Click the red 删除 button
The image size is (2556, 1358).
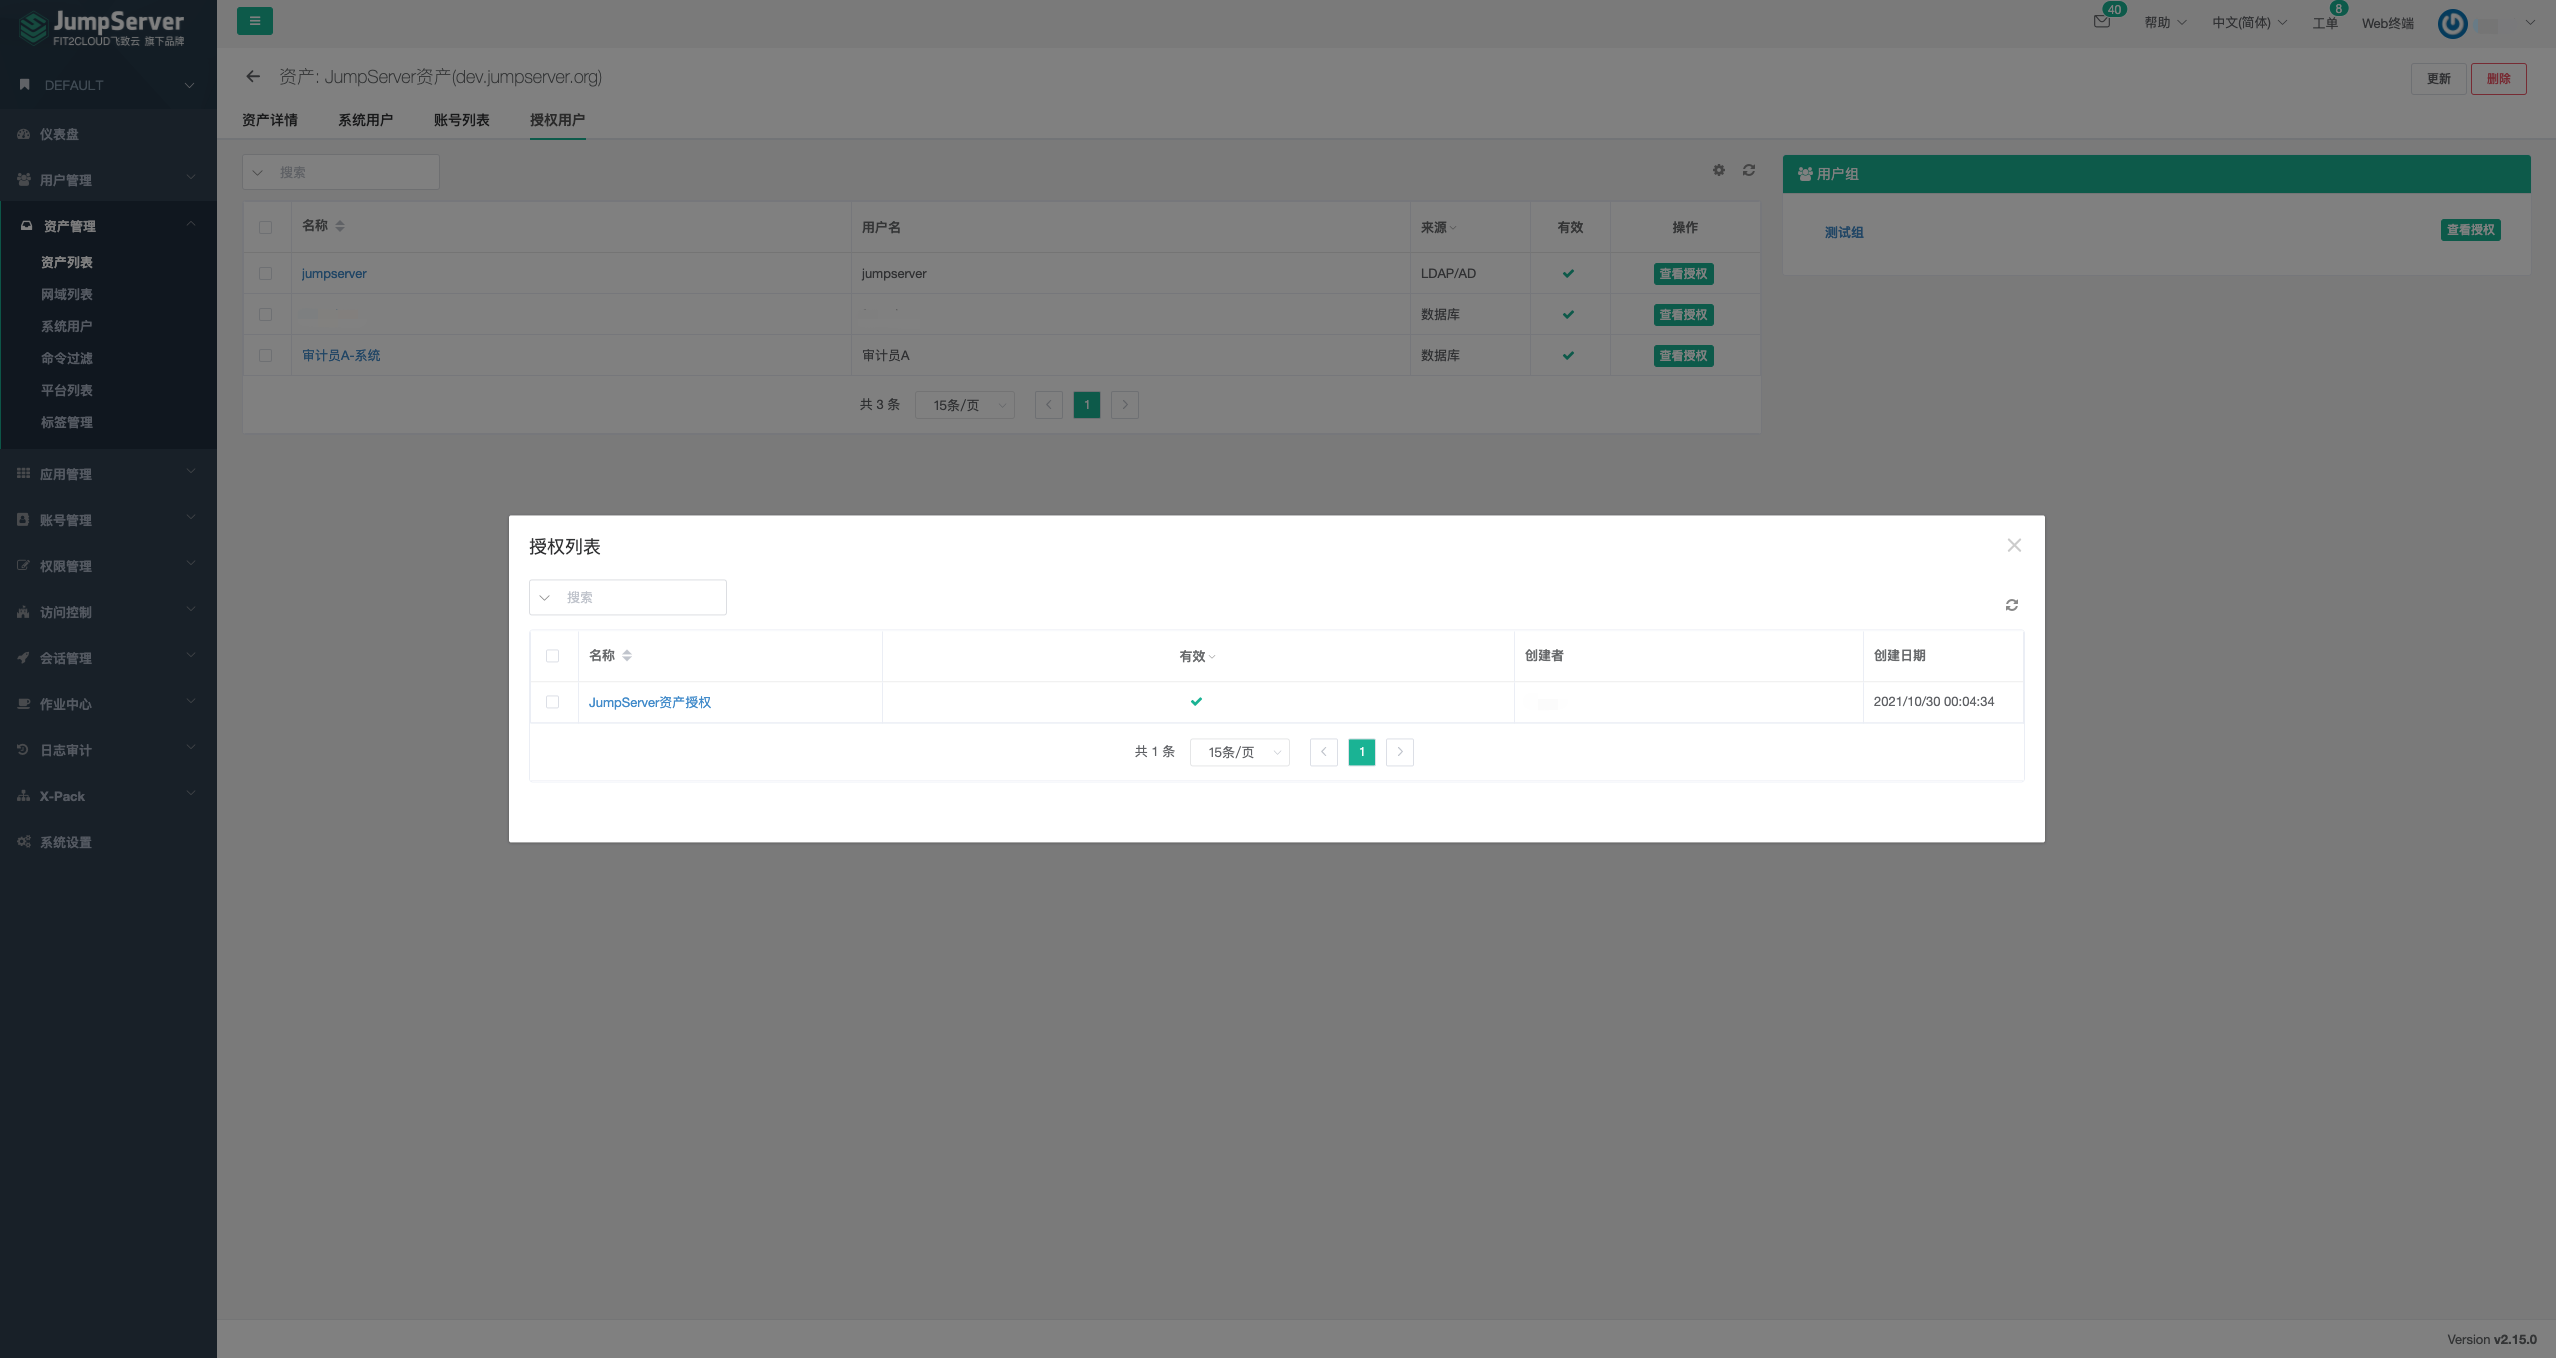coord(2497,79)
